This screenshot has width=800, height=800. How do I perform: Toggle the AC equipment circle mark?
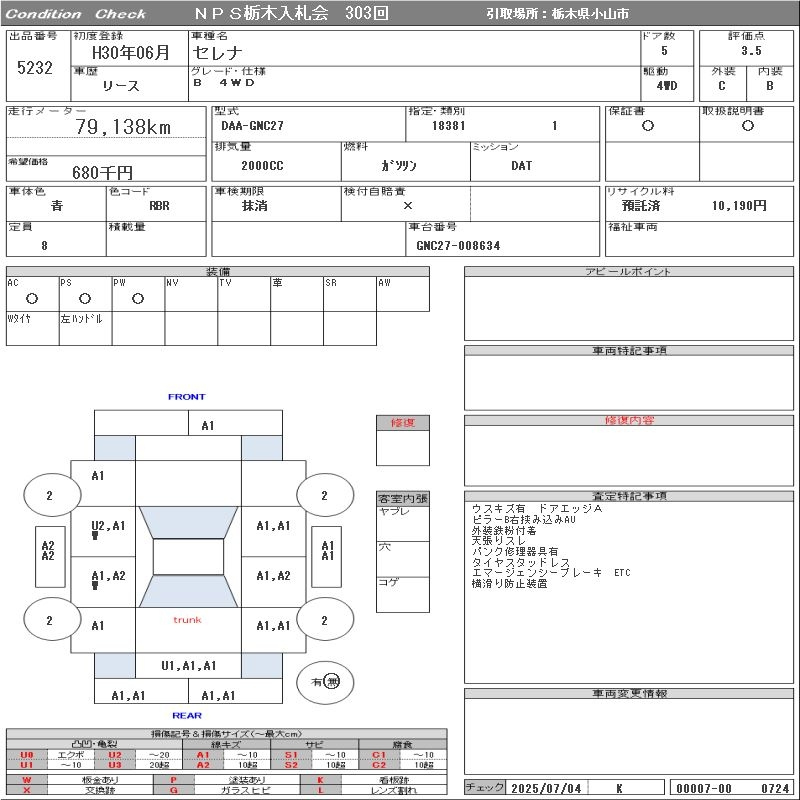click(x=32, y=298)
